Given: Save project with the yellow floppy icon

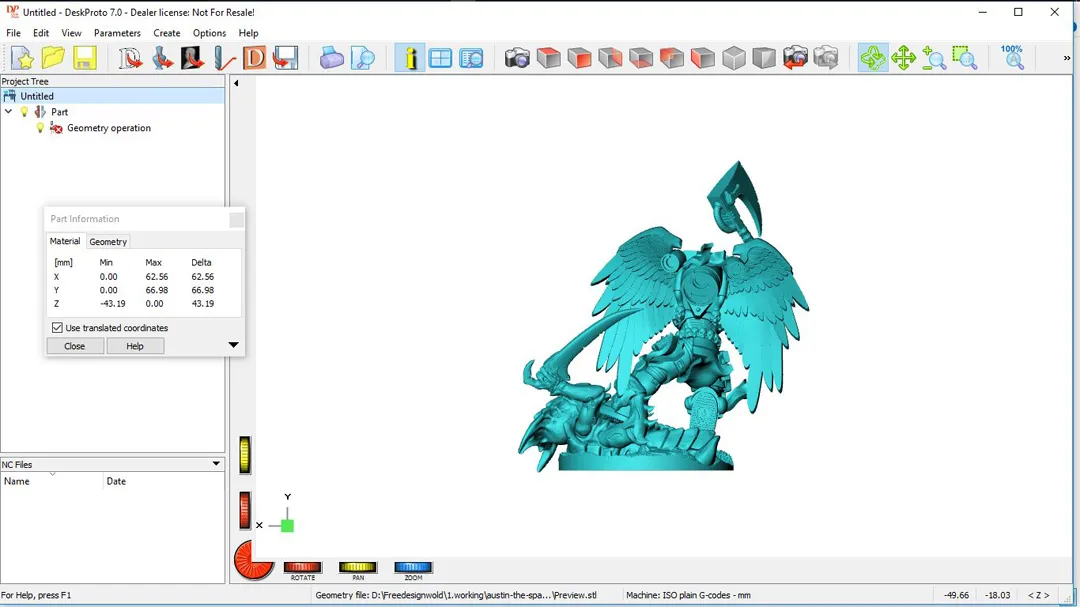Looking at the screenshot, I should pos(85,58).
